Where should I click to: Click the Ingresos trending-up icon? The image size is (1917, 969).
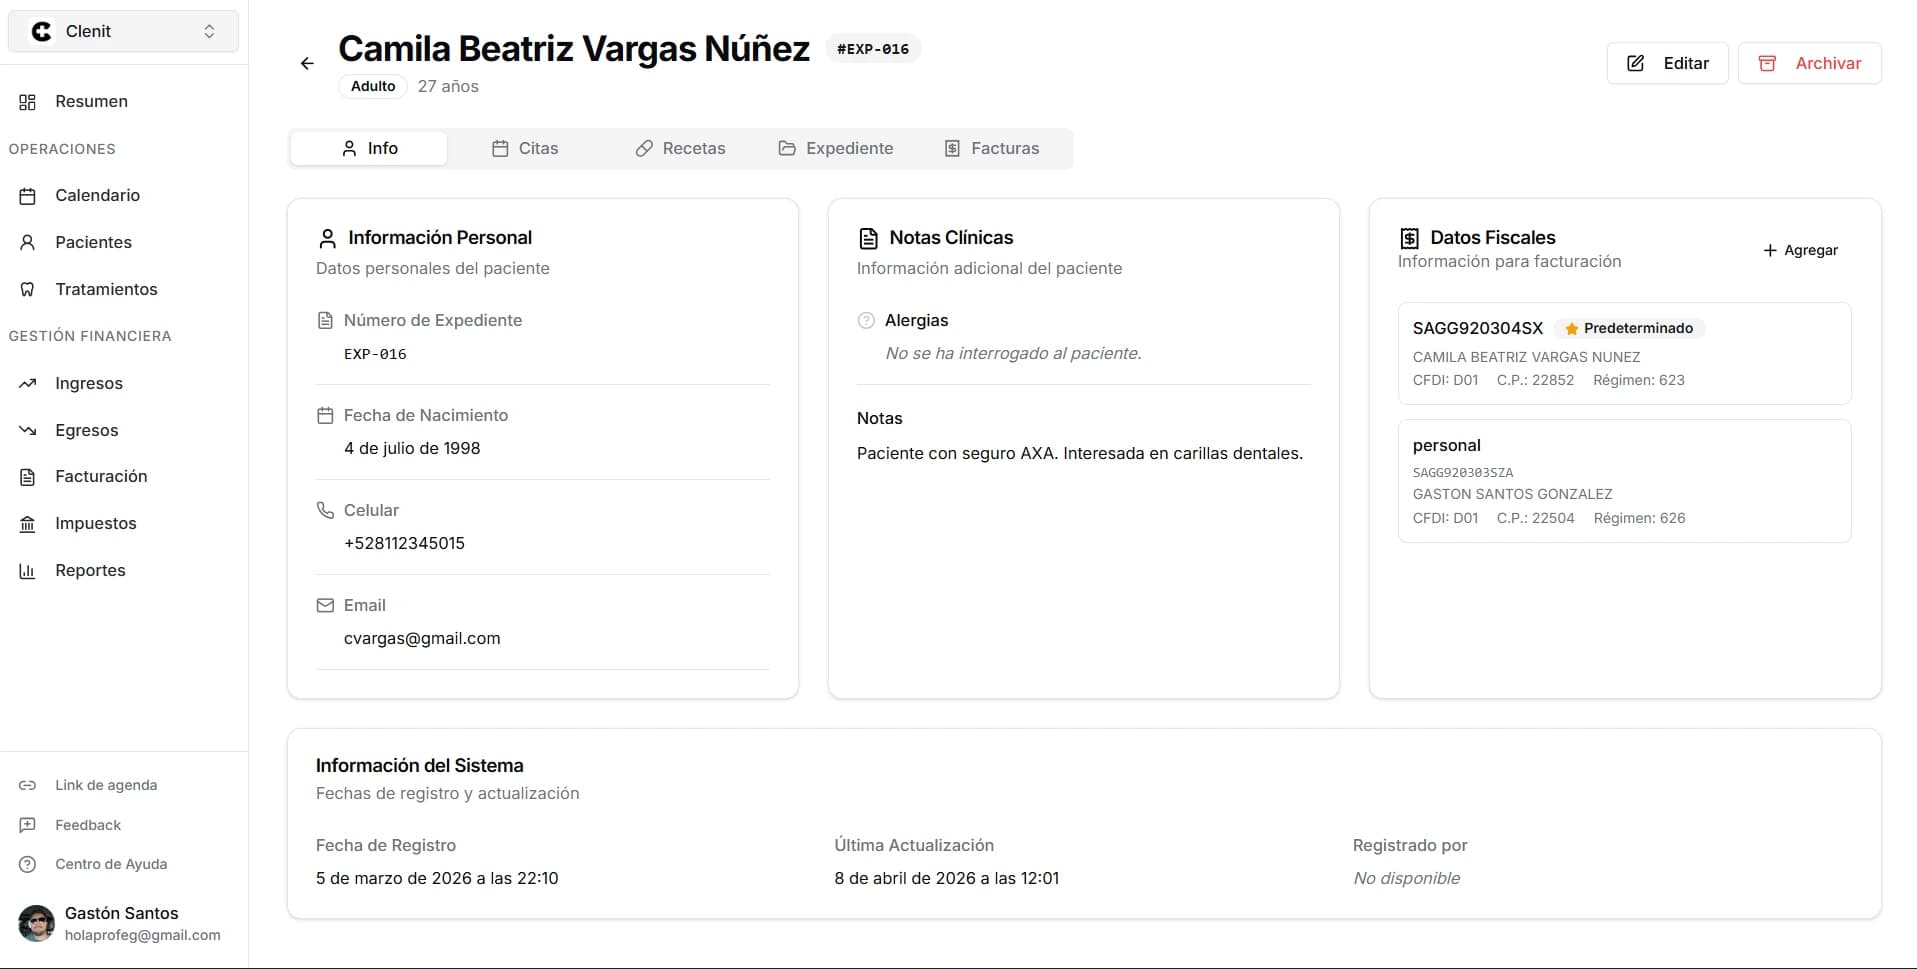(28, 383)
